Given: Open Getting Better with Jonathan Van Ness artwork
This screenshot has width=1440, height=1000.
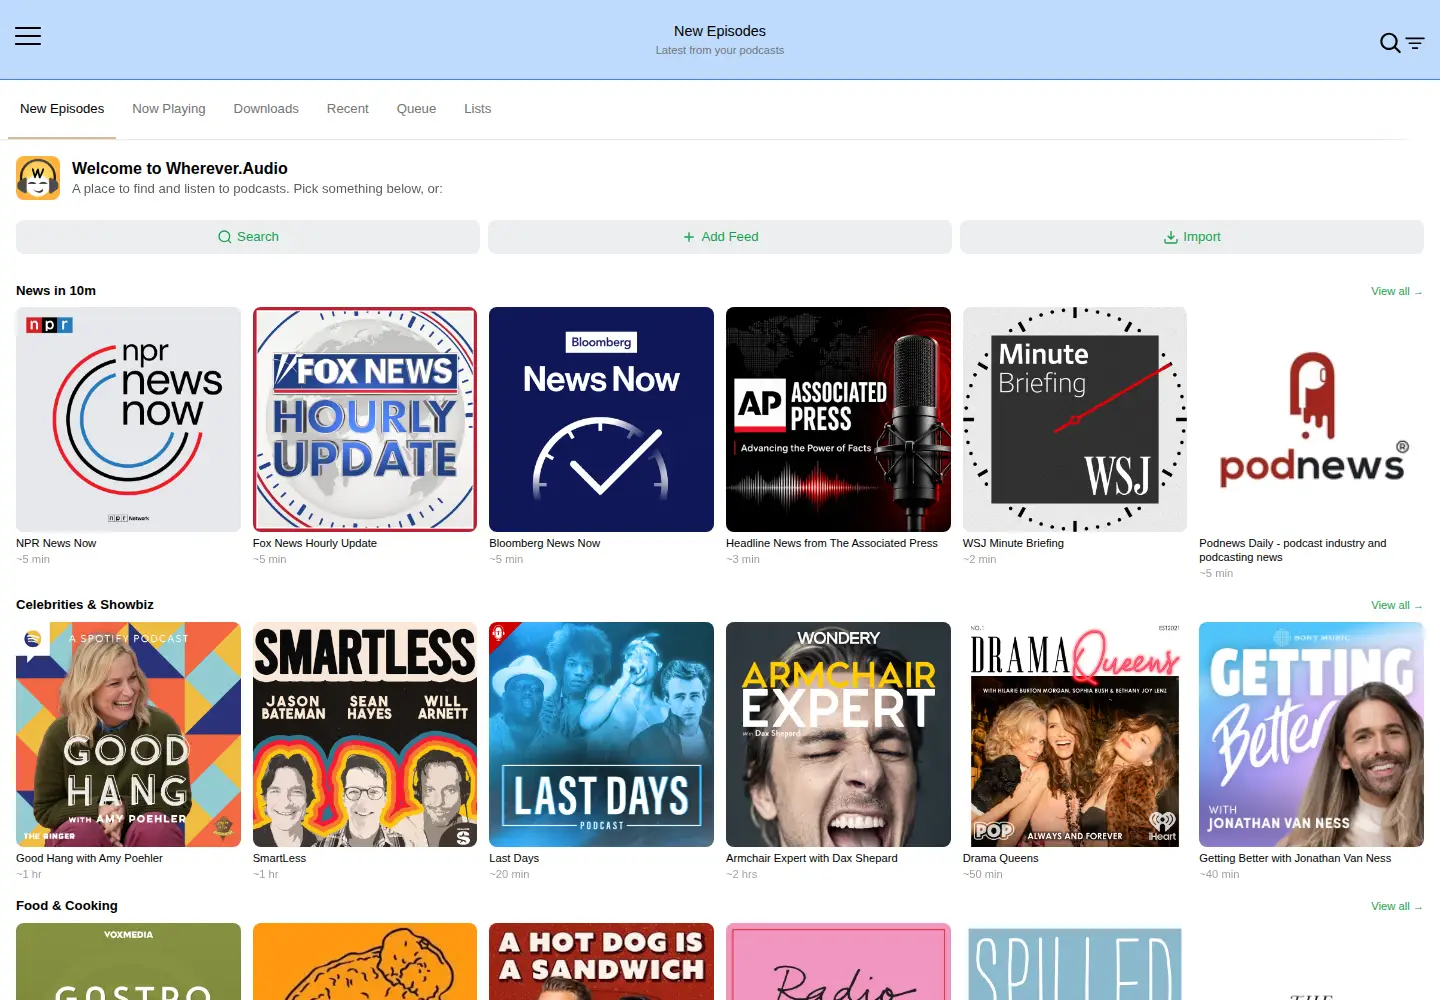Looking at the screenshot, I should pos(1311,734).
